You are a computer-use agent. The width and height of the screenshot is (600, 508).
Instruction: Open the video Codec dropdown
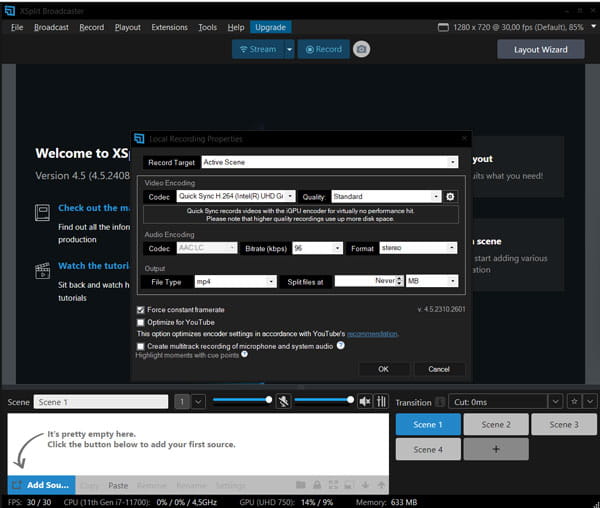(236, 196)
